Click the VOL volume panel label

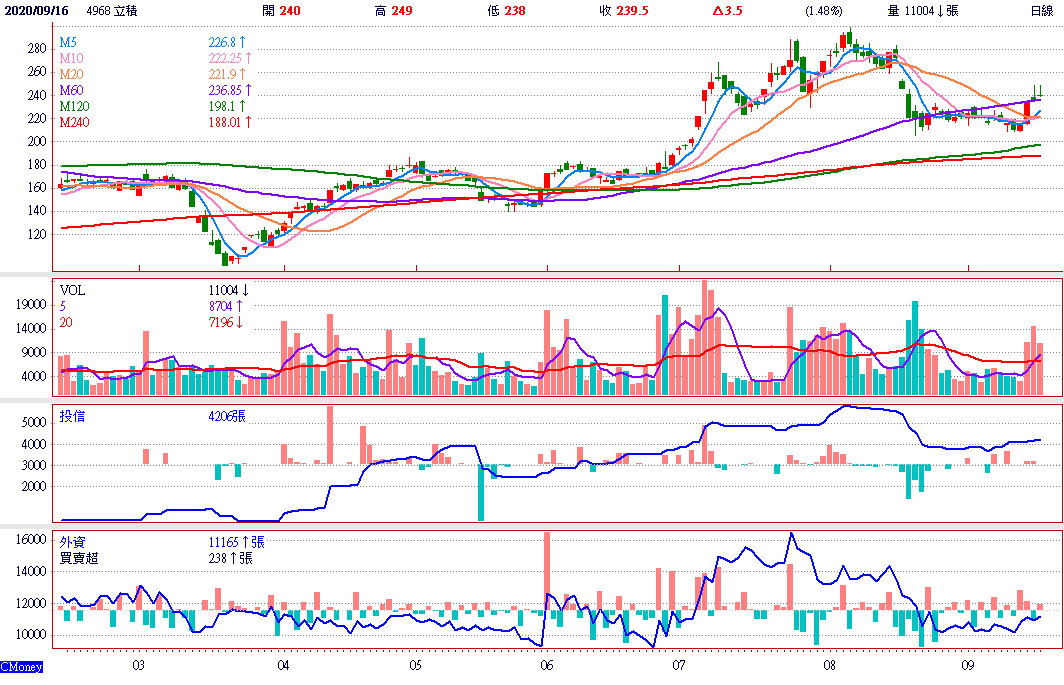pyautogui.click(x=73, y=290)
